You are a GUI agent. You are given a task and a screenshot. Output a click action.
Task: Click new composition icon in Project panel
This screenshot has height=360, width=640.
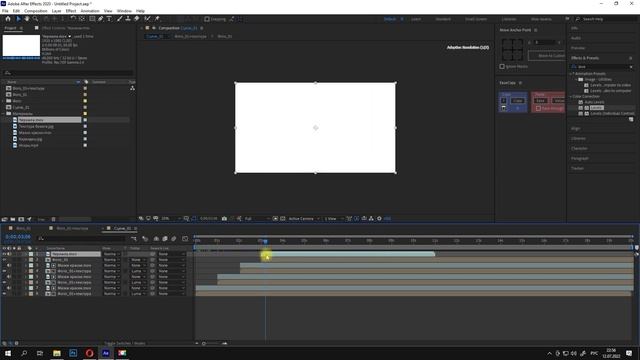point(21,219)
